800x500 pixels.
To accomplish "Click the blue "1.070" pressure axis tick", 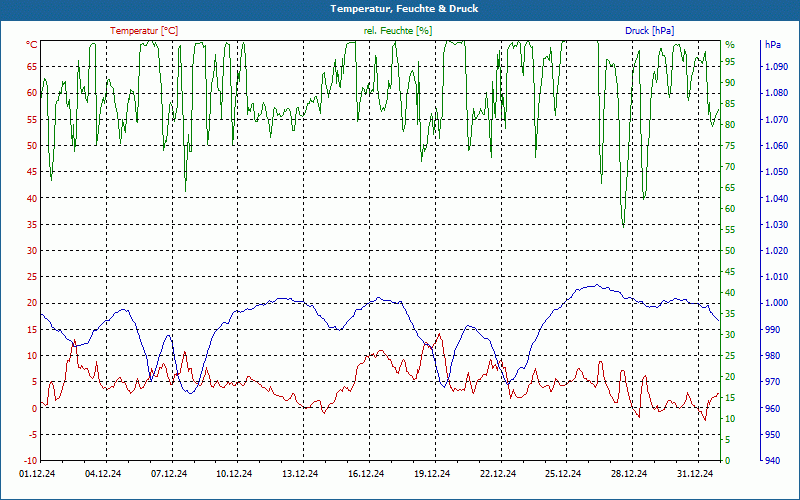I will tap(777, 119).
